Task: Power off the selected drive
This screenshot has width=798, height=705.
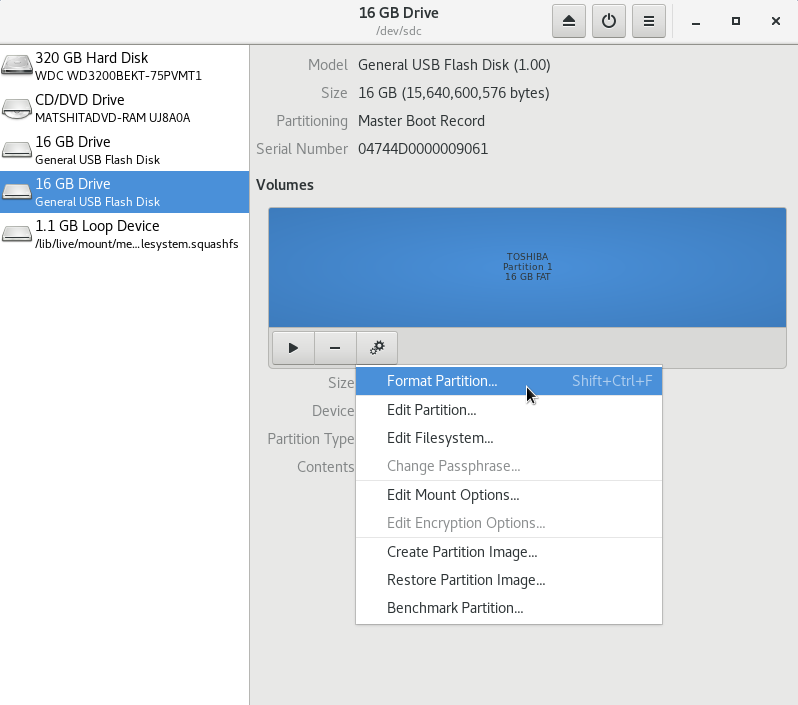Action: 609,21
